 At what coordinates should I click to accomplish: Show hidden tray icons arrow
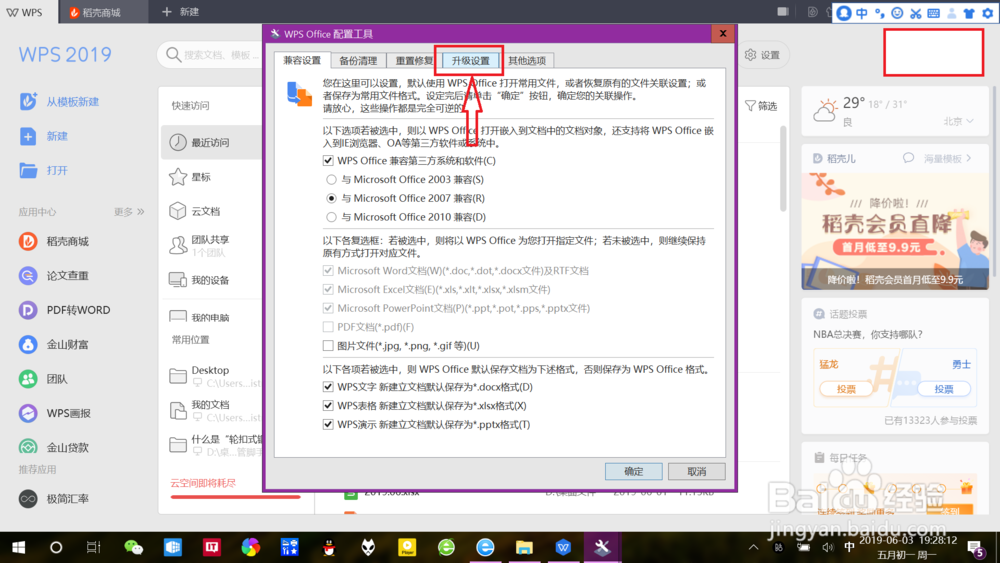pyautogui.click(x=753, y=547)
